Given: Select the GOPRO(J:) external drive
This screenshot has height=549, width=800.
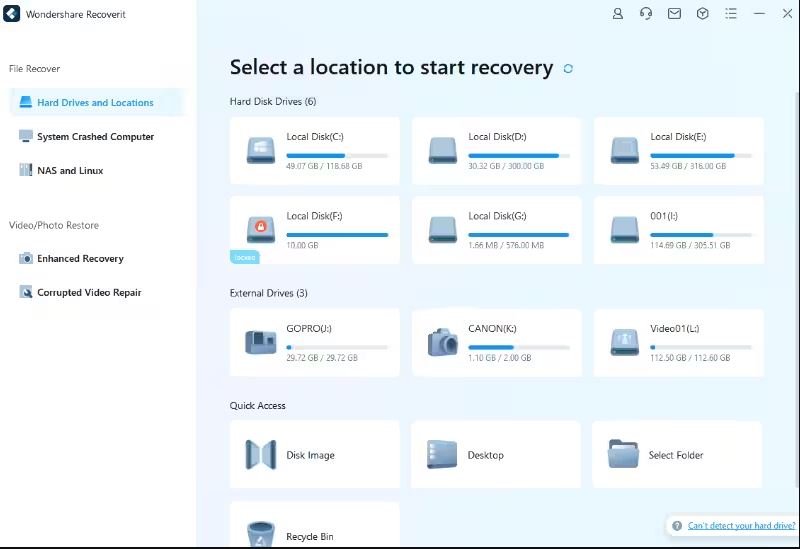Looking at the screenshot, I should [314, 342].
